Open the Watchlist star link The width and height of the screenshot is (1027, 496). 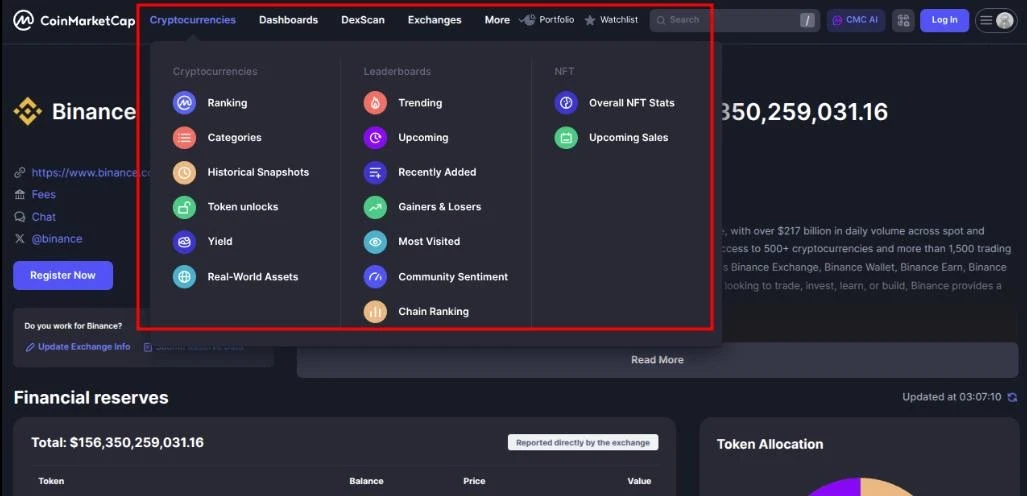pos(611,20)
